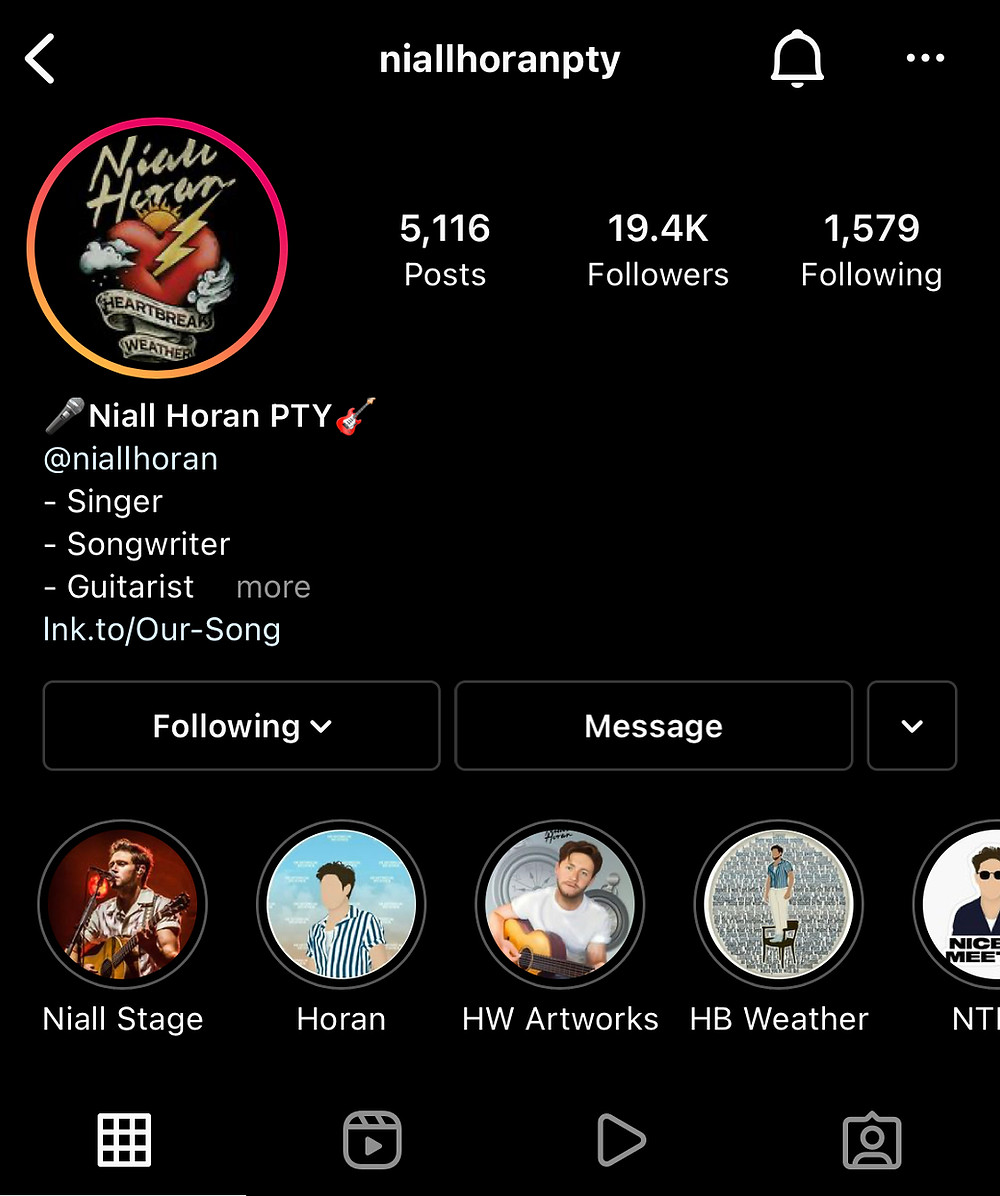View the 1,579 Following list
The width and height of the screenshot is (1000, 1196).
tap(871, 250)
